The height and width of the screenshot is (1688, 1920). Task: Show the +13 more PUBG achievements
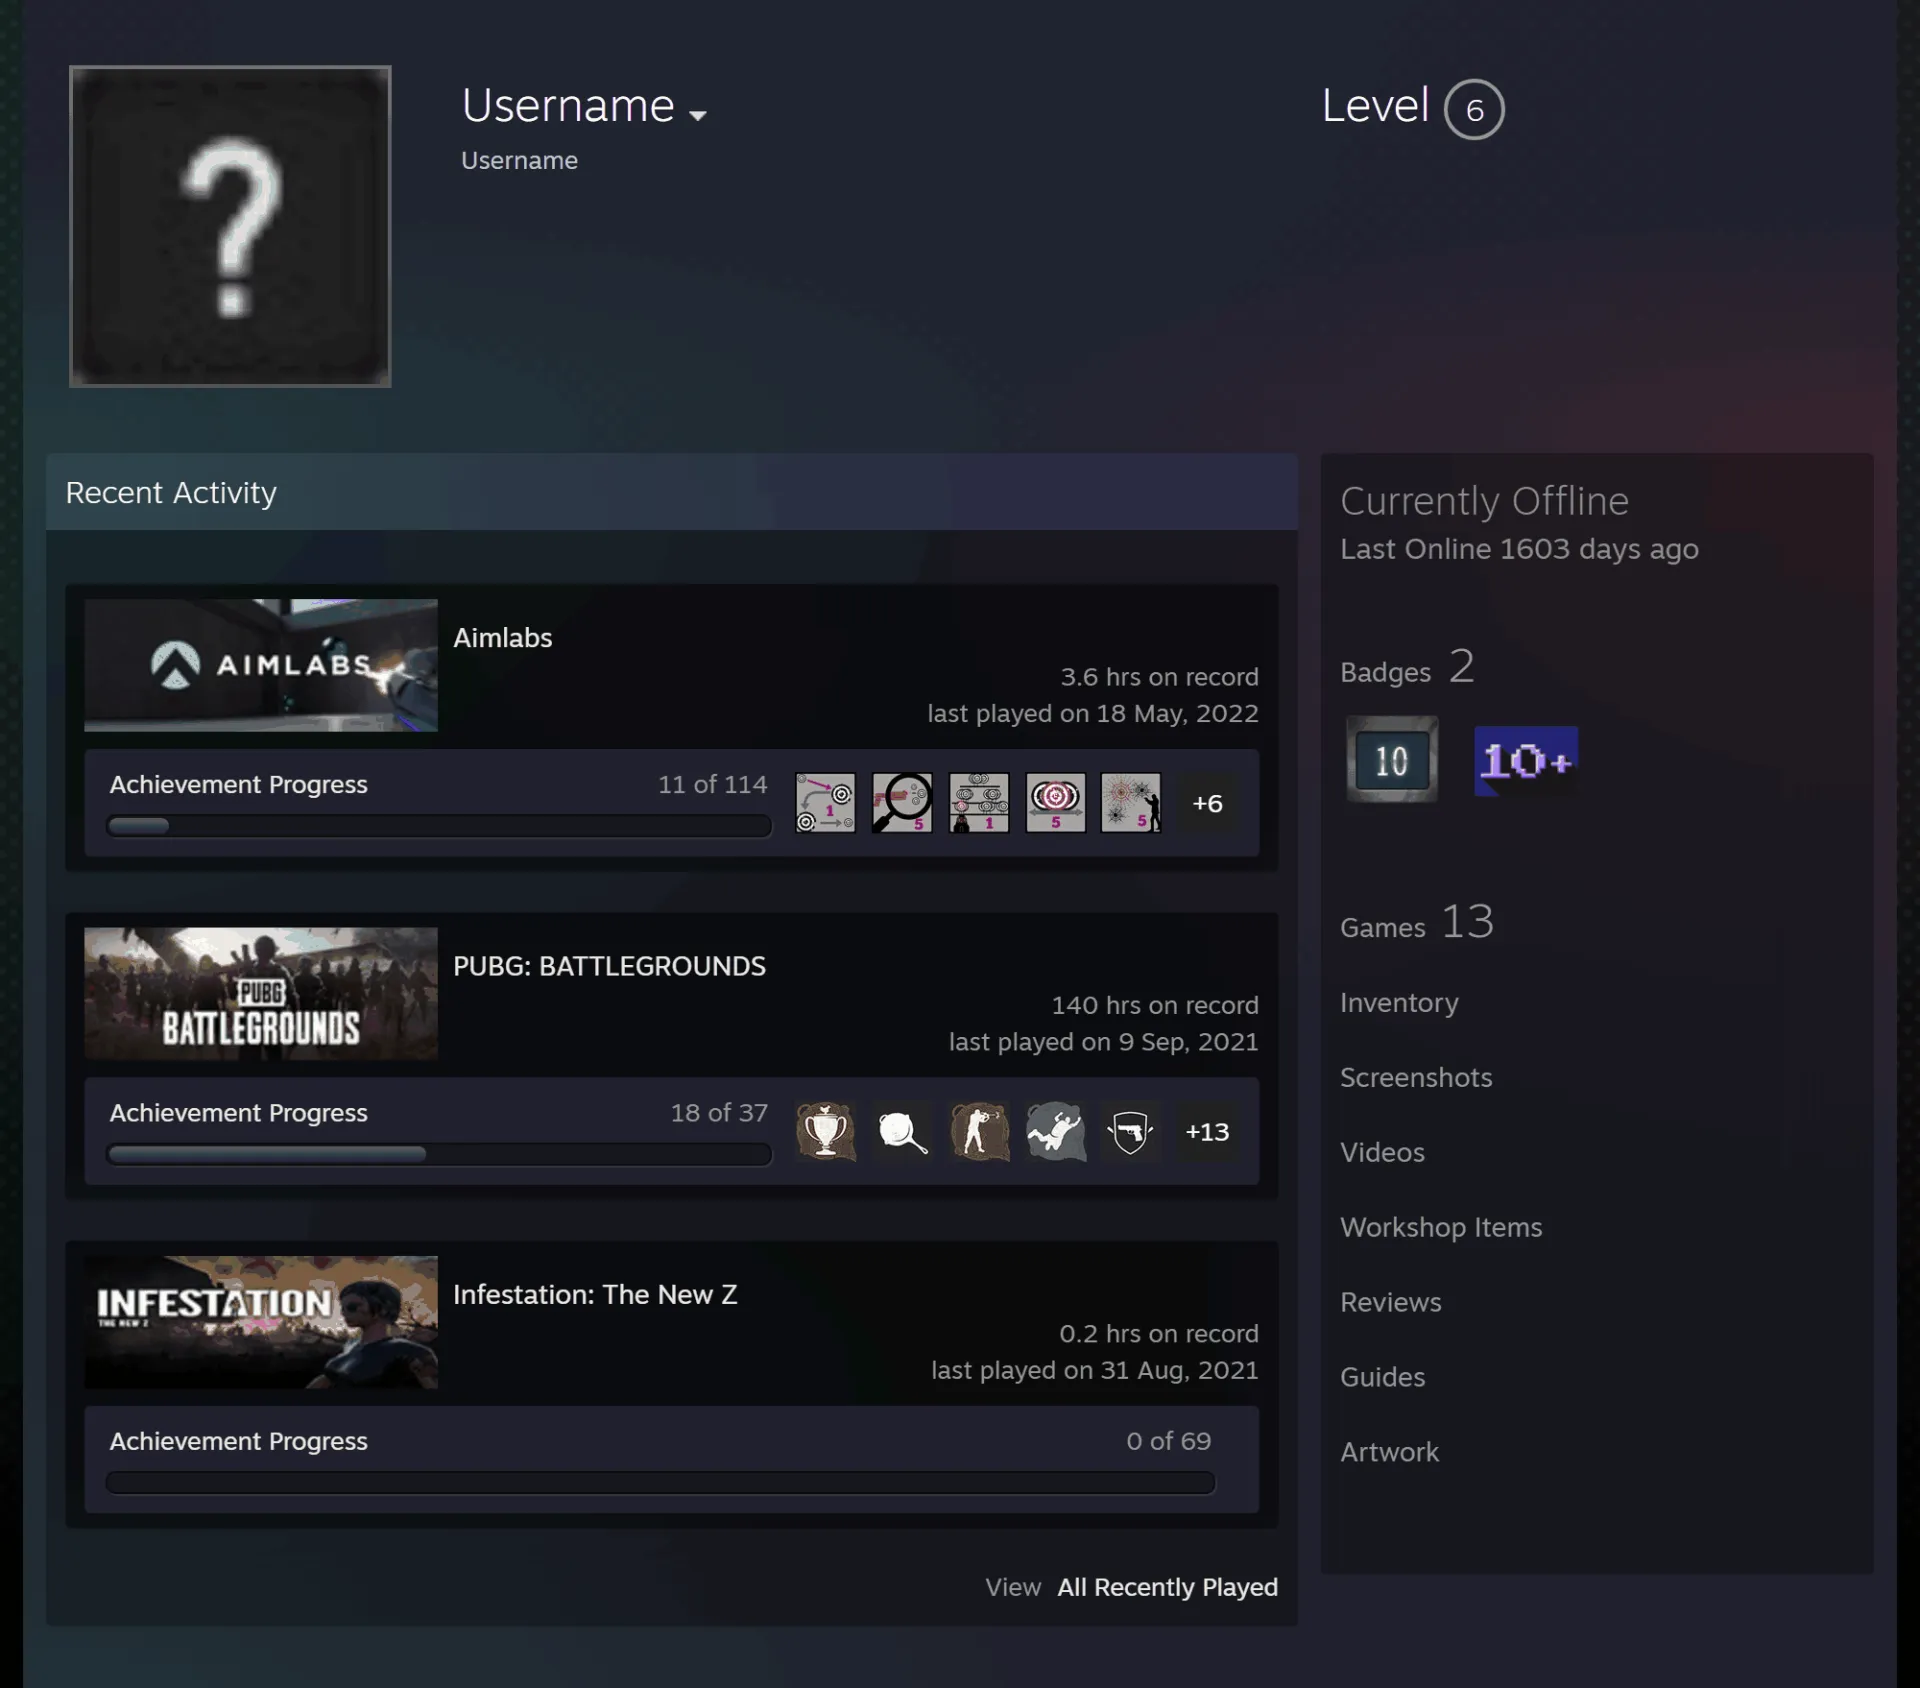pyautogui.click(x=1207, y=1132)
